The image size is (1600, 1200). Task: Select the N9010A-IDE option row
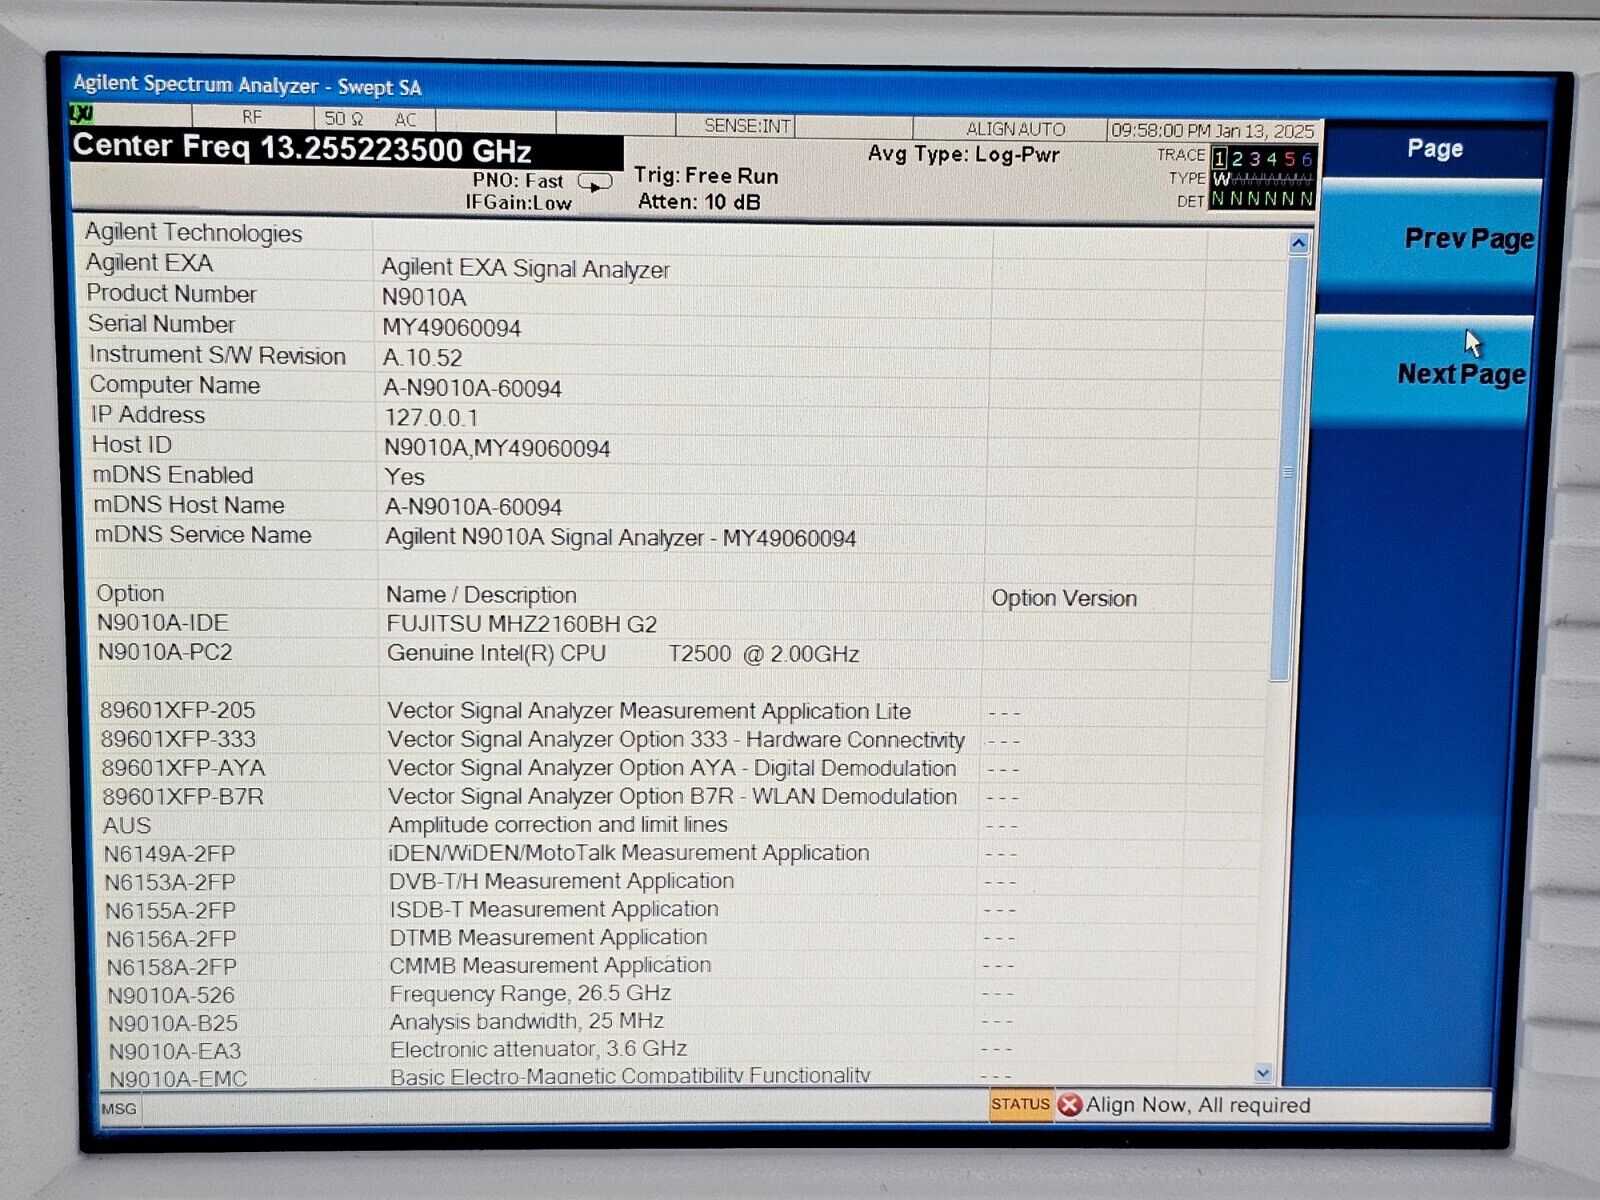(680, 624)
